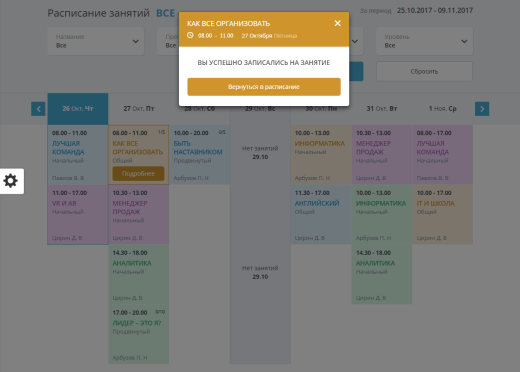Open the Уровень filter dropdown
The width and height of the screenshot is (520, 372).
click(x=424, y=41)
